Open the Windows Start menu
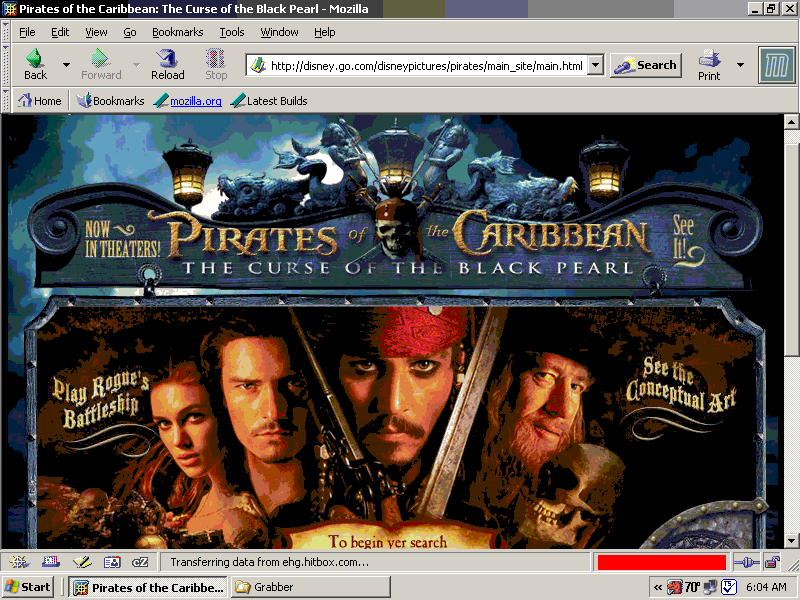 [x=28, y=587]
